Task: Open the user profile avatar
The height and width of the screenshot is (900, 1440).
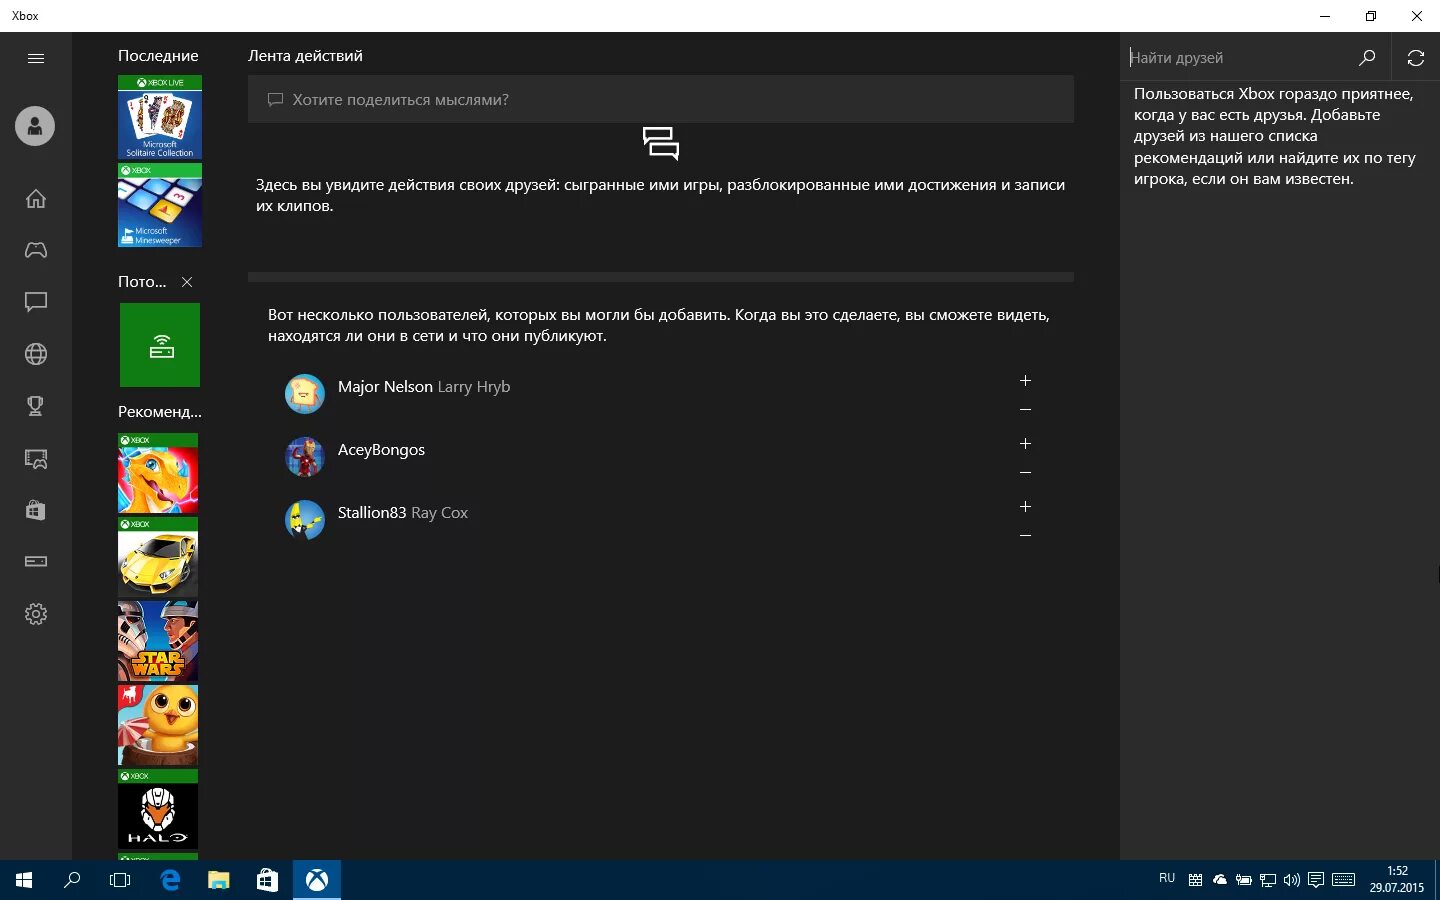Action: coord(35,126)
